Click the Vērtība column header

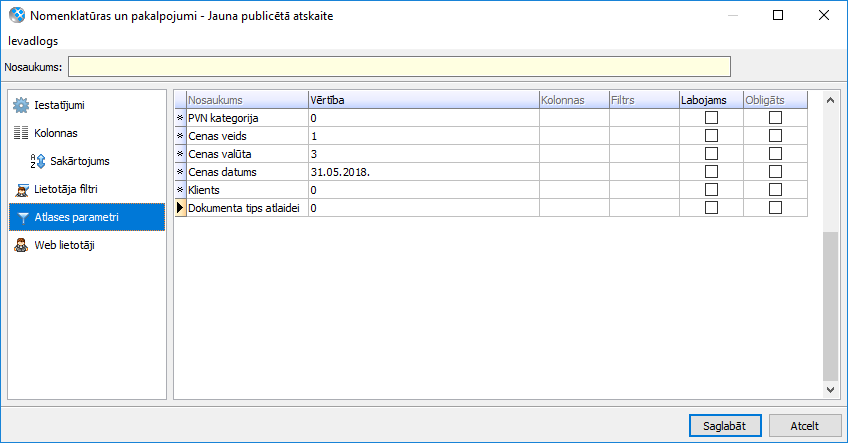(x=423, y=100)
